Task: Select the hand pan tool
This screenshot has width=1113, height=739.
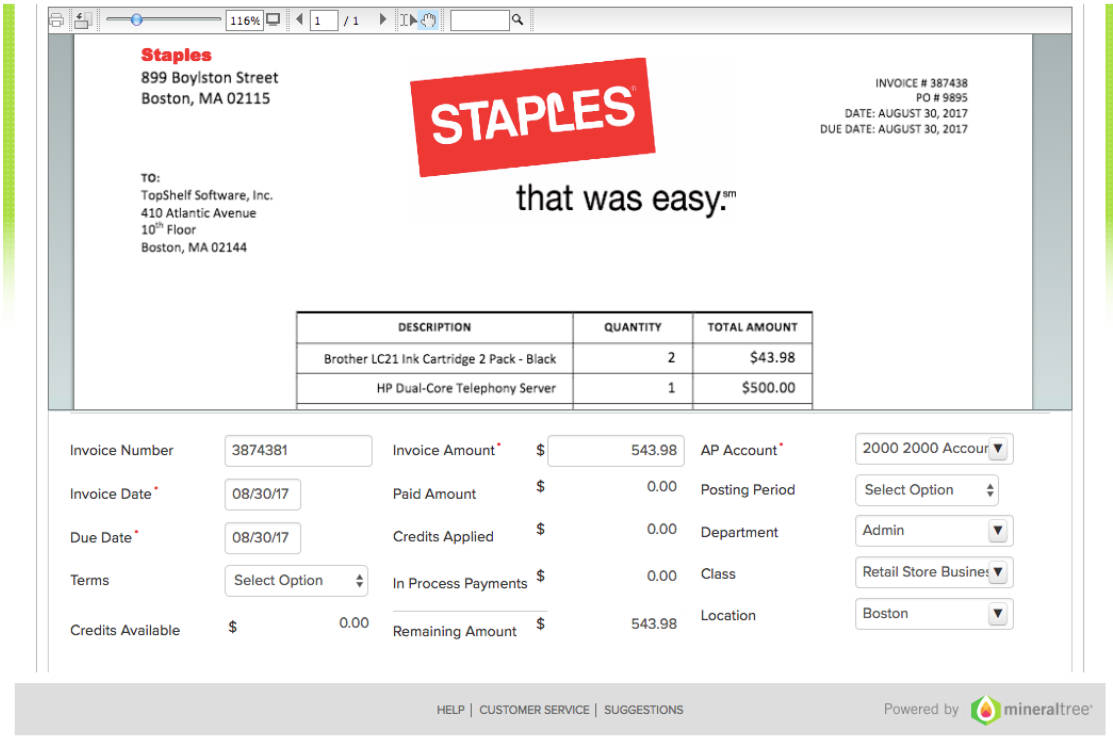Action: click(429, 19)
